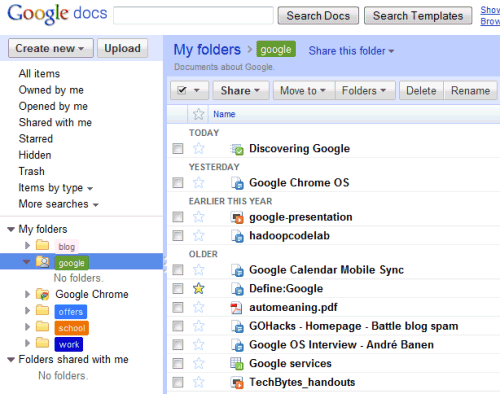
Task: Show Shared with me documents
Action: pos(55,122)
